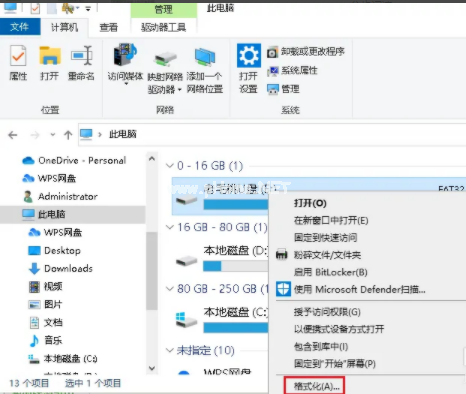This screenshot has width=466, height=394.
Task: Collapse the 16 GB - 80 GB (1) group
Action: click(x=170, y=227)
